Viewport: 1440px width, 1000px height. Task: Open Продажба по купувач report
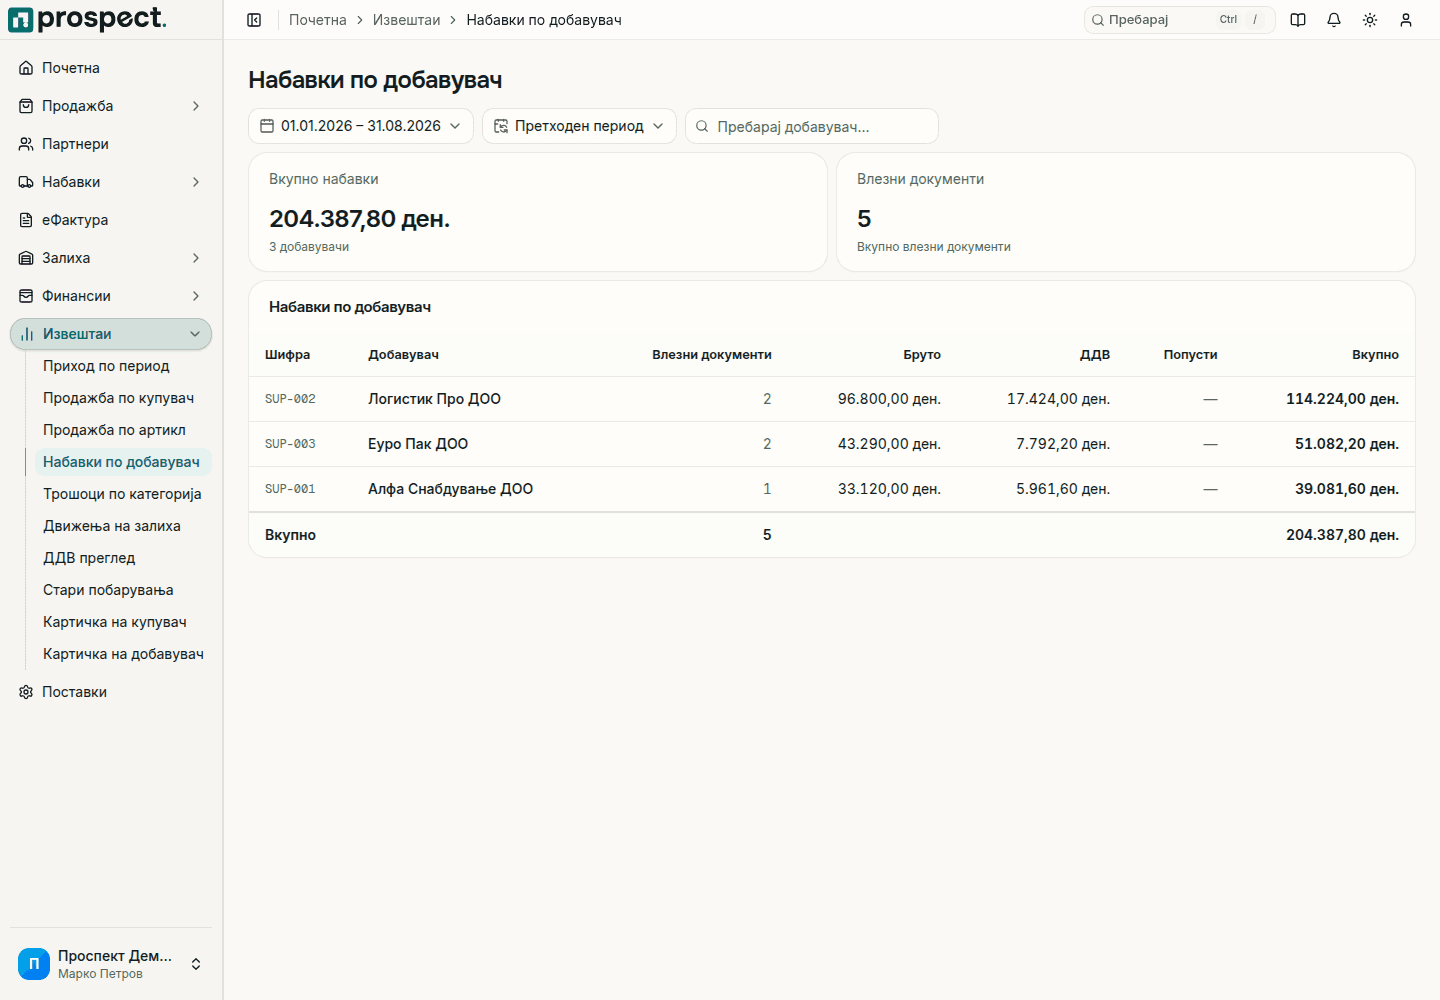(118, 398)
